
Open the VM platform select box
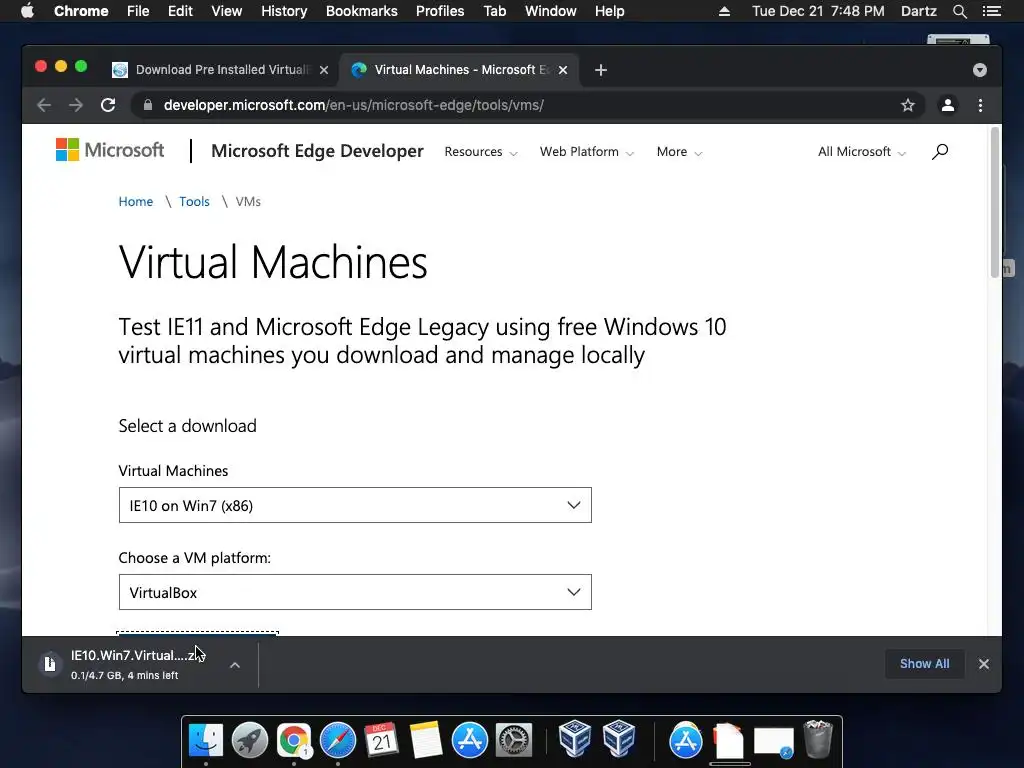(x=355, y=592)
